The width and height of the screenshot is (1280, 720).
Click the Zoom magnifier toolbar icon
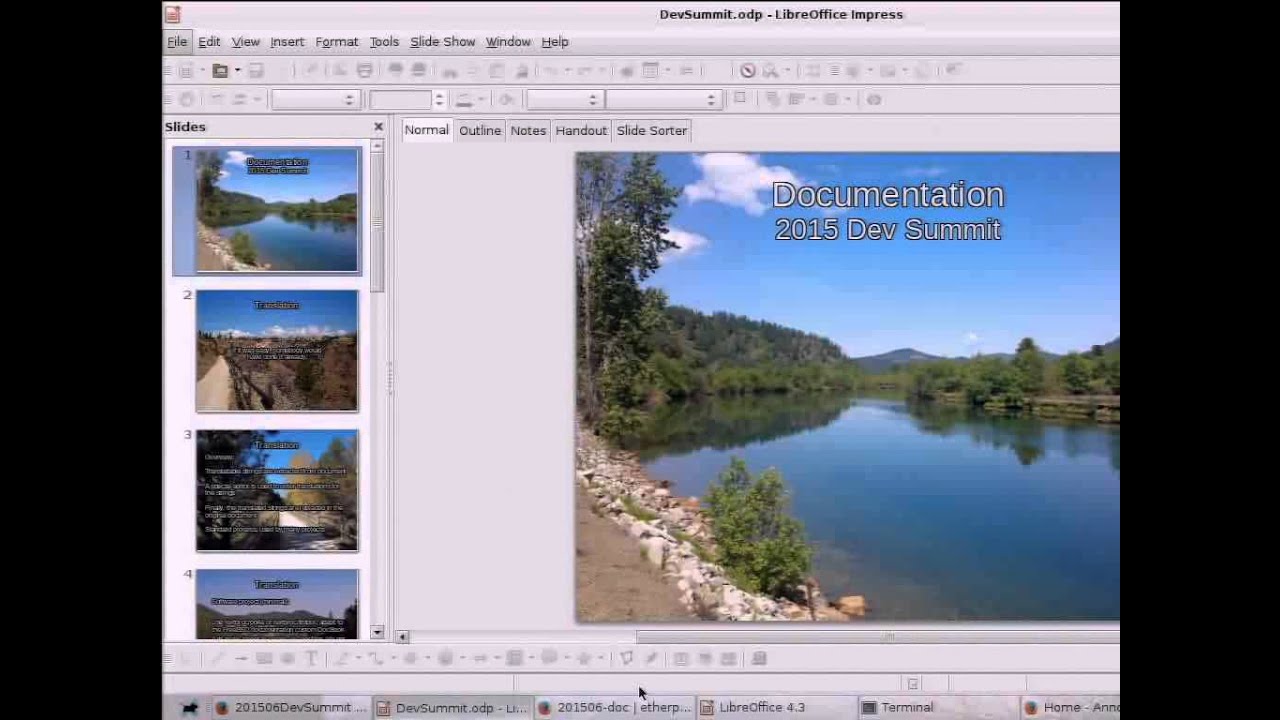(x=769, y=70)
